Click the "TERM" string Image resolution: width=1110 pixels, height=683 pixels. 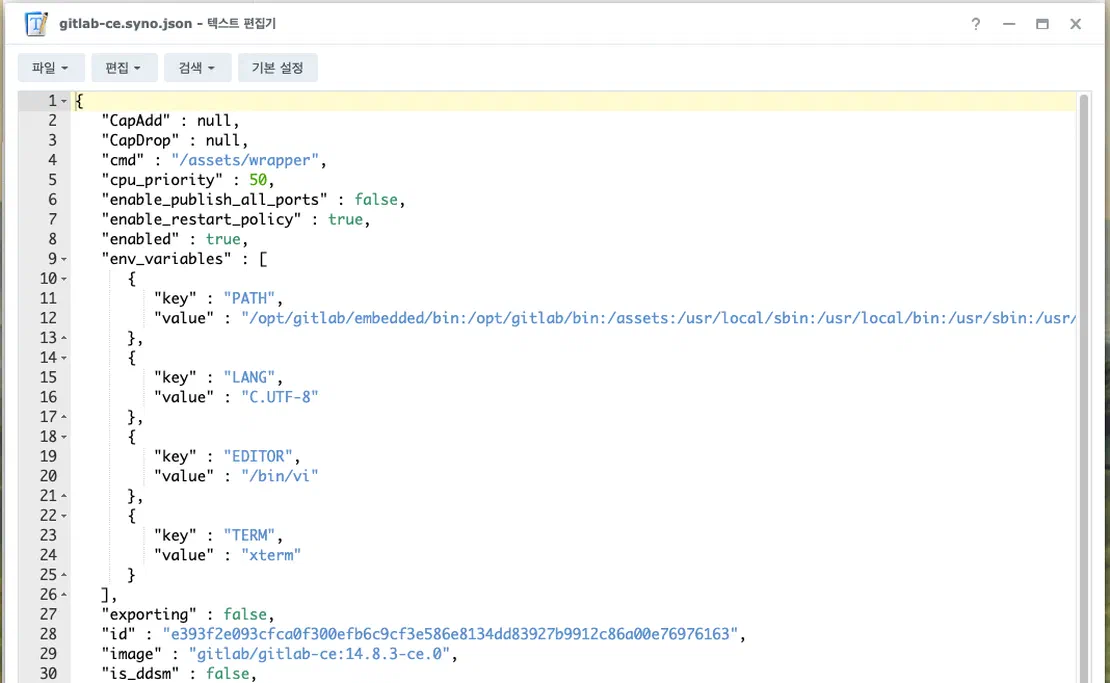(249, 536)
